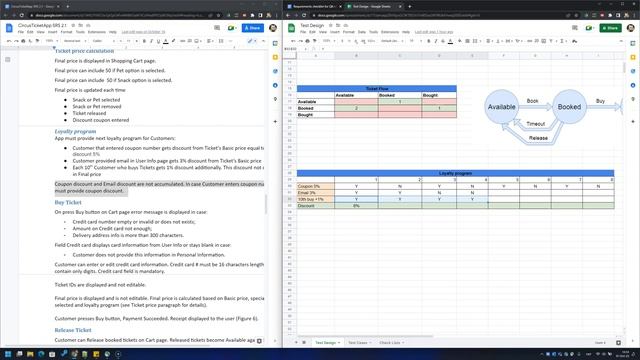Open comment history icon in Sheets

pos(575,28)
